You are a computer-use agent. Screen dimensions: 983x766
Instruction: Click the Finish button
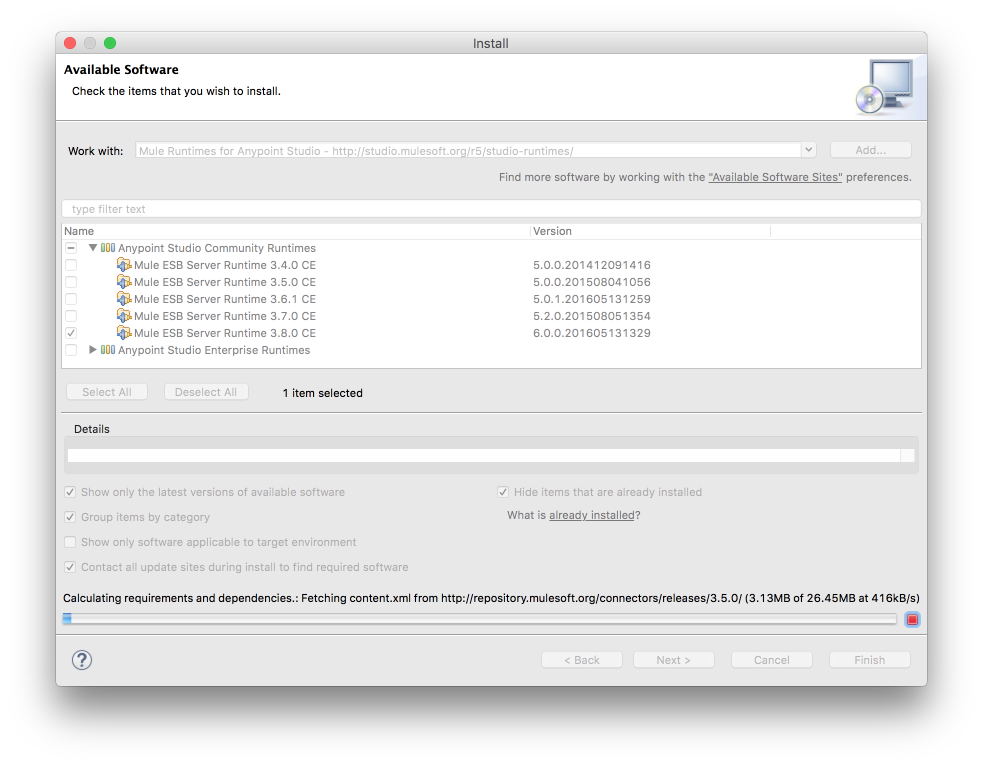[870, 659]
